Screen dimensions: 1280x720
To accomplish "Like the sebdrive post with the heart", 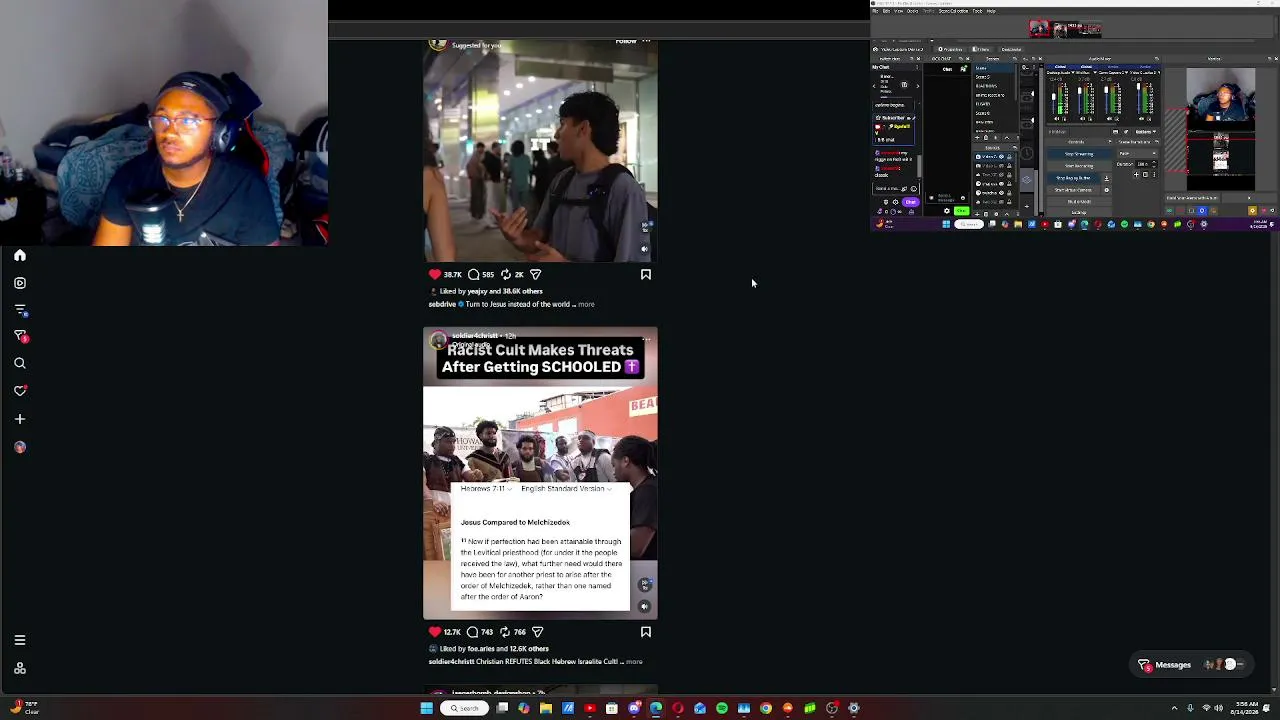I will point(434,274).
